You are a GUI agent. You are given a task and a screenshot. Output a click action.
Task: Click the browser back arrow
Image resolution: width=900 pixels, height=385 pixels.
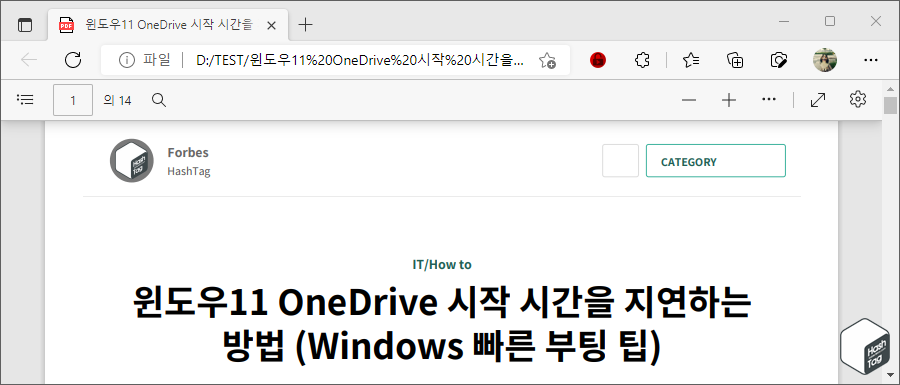pyautogui.click(x=29, y=60)
